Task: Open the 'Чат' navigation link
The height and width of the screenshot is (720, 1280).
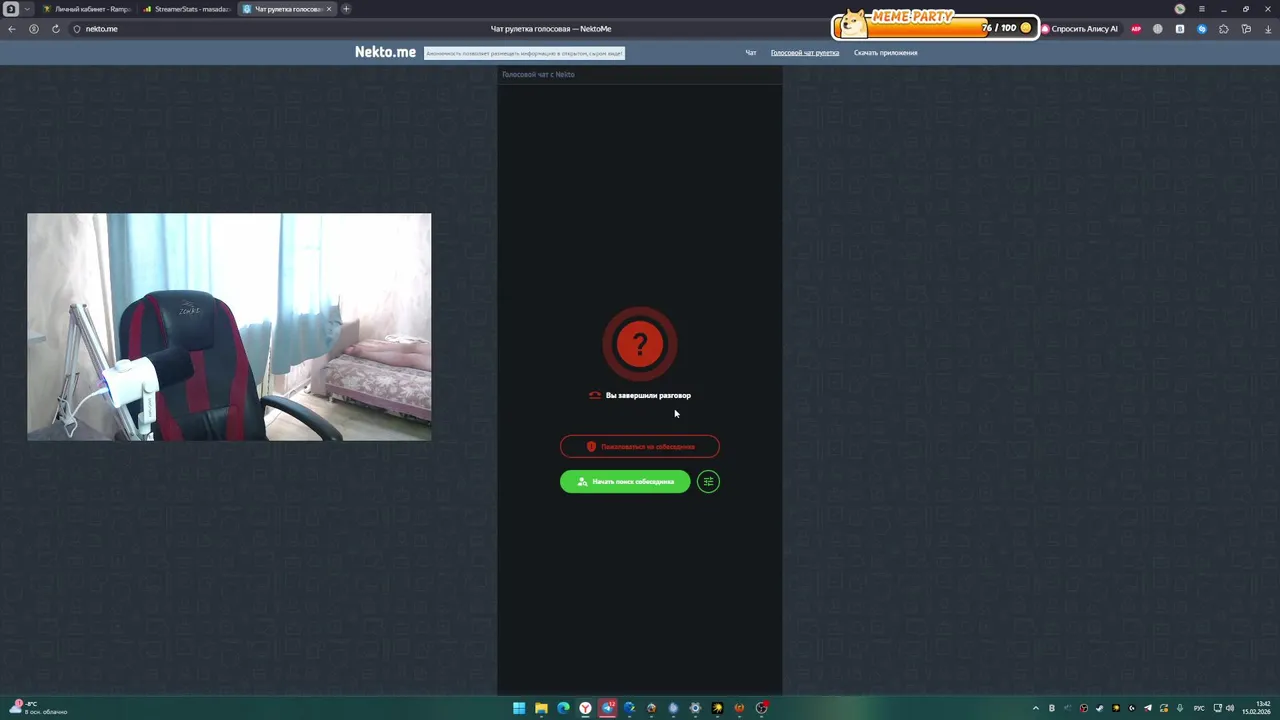Action: [x=751, y=53]
